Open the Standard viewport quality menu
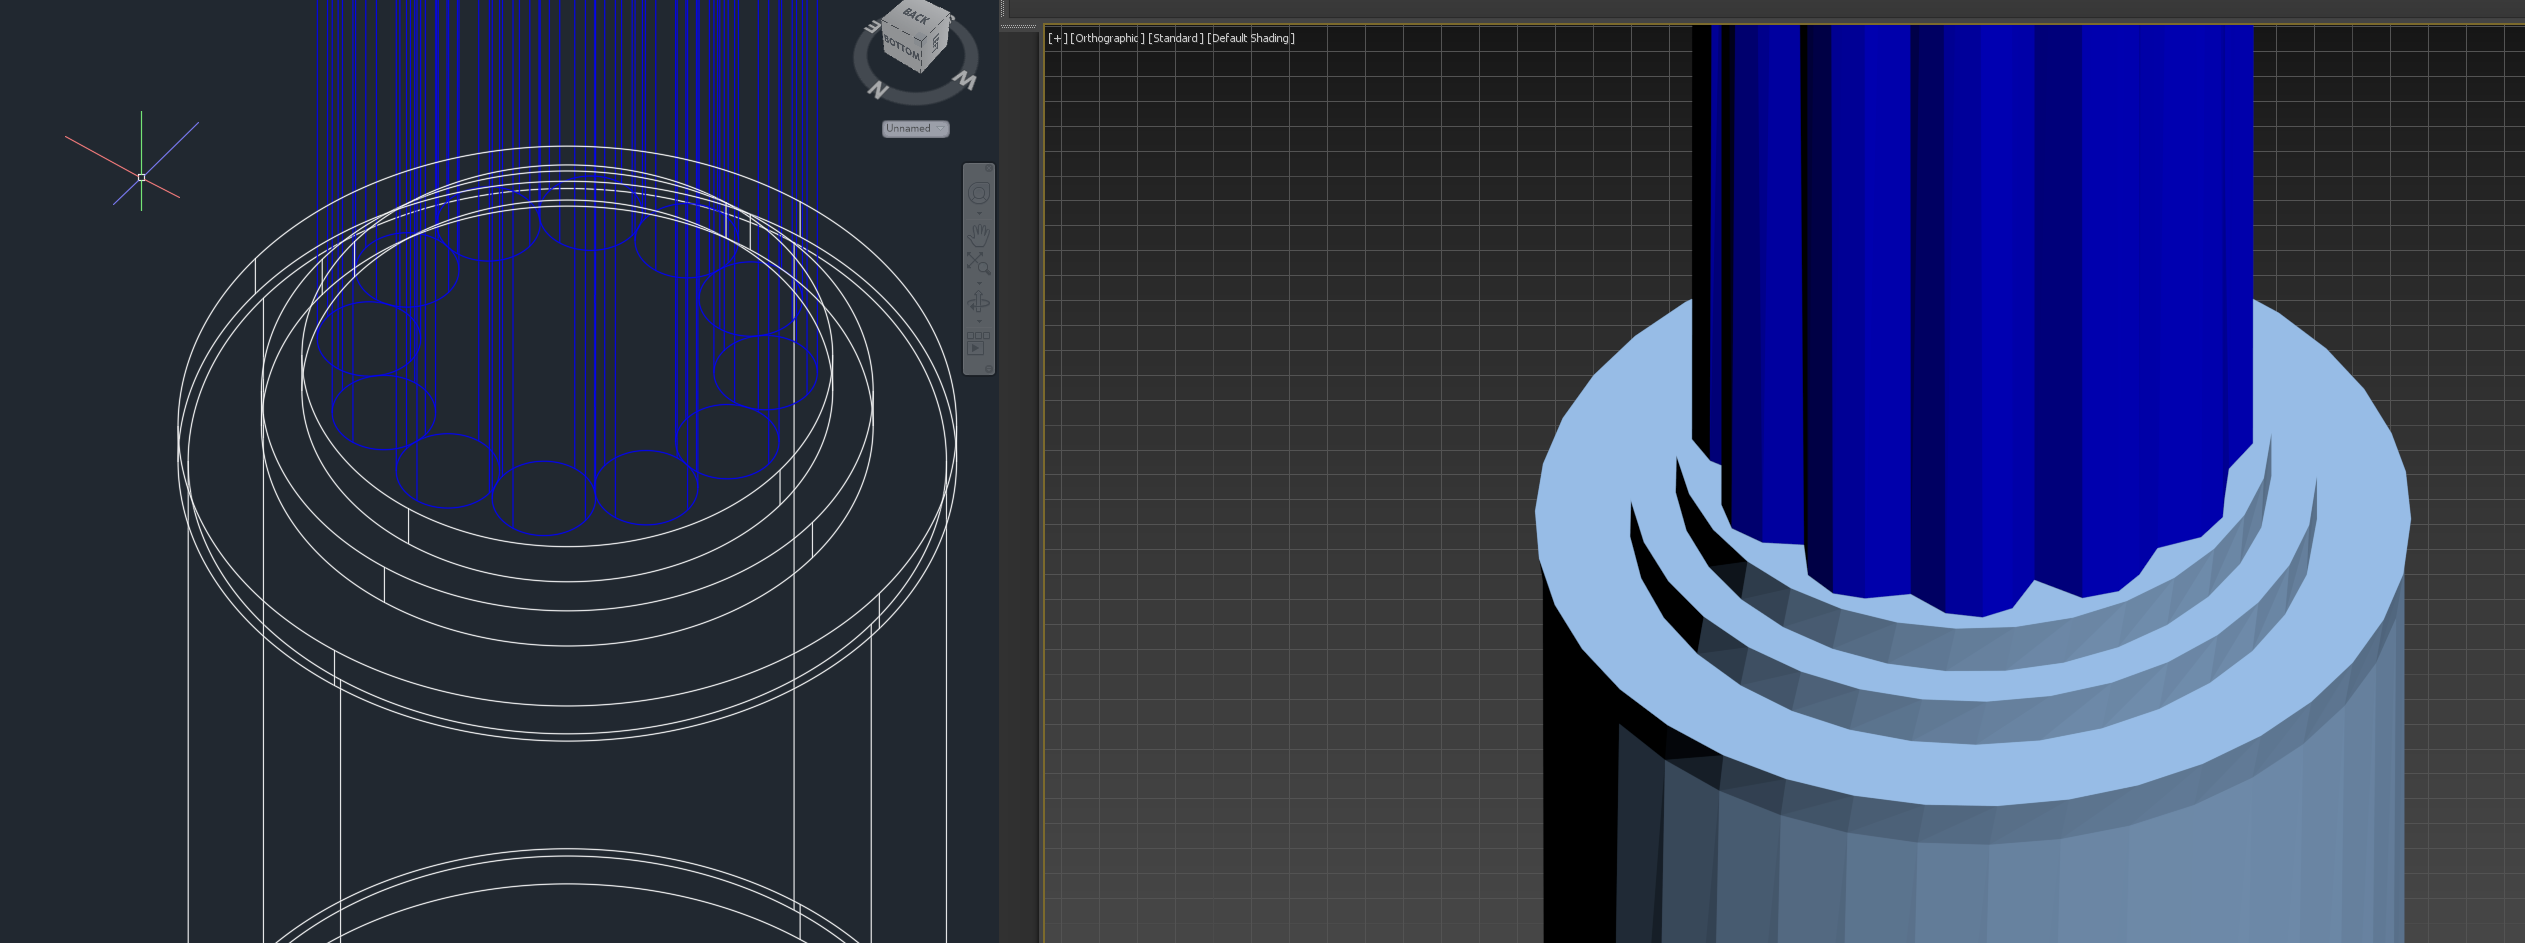Screen dimensions: 2525x943 pyautogui.click(x=1175, y=38)
